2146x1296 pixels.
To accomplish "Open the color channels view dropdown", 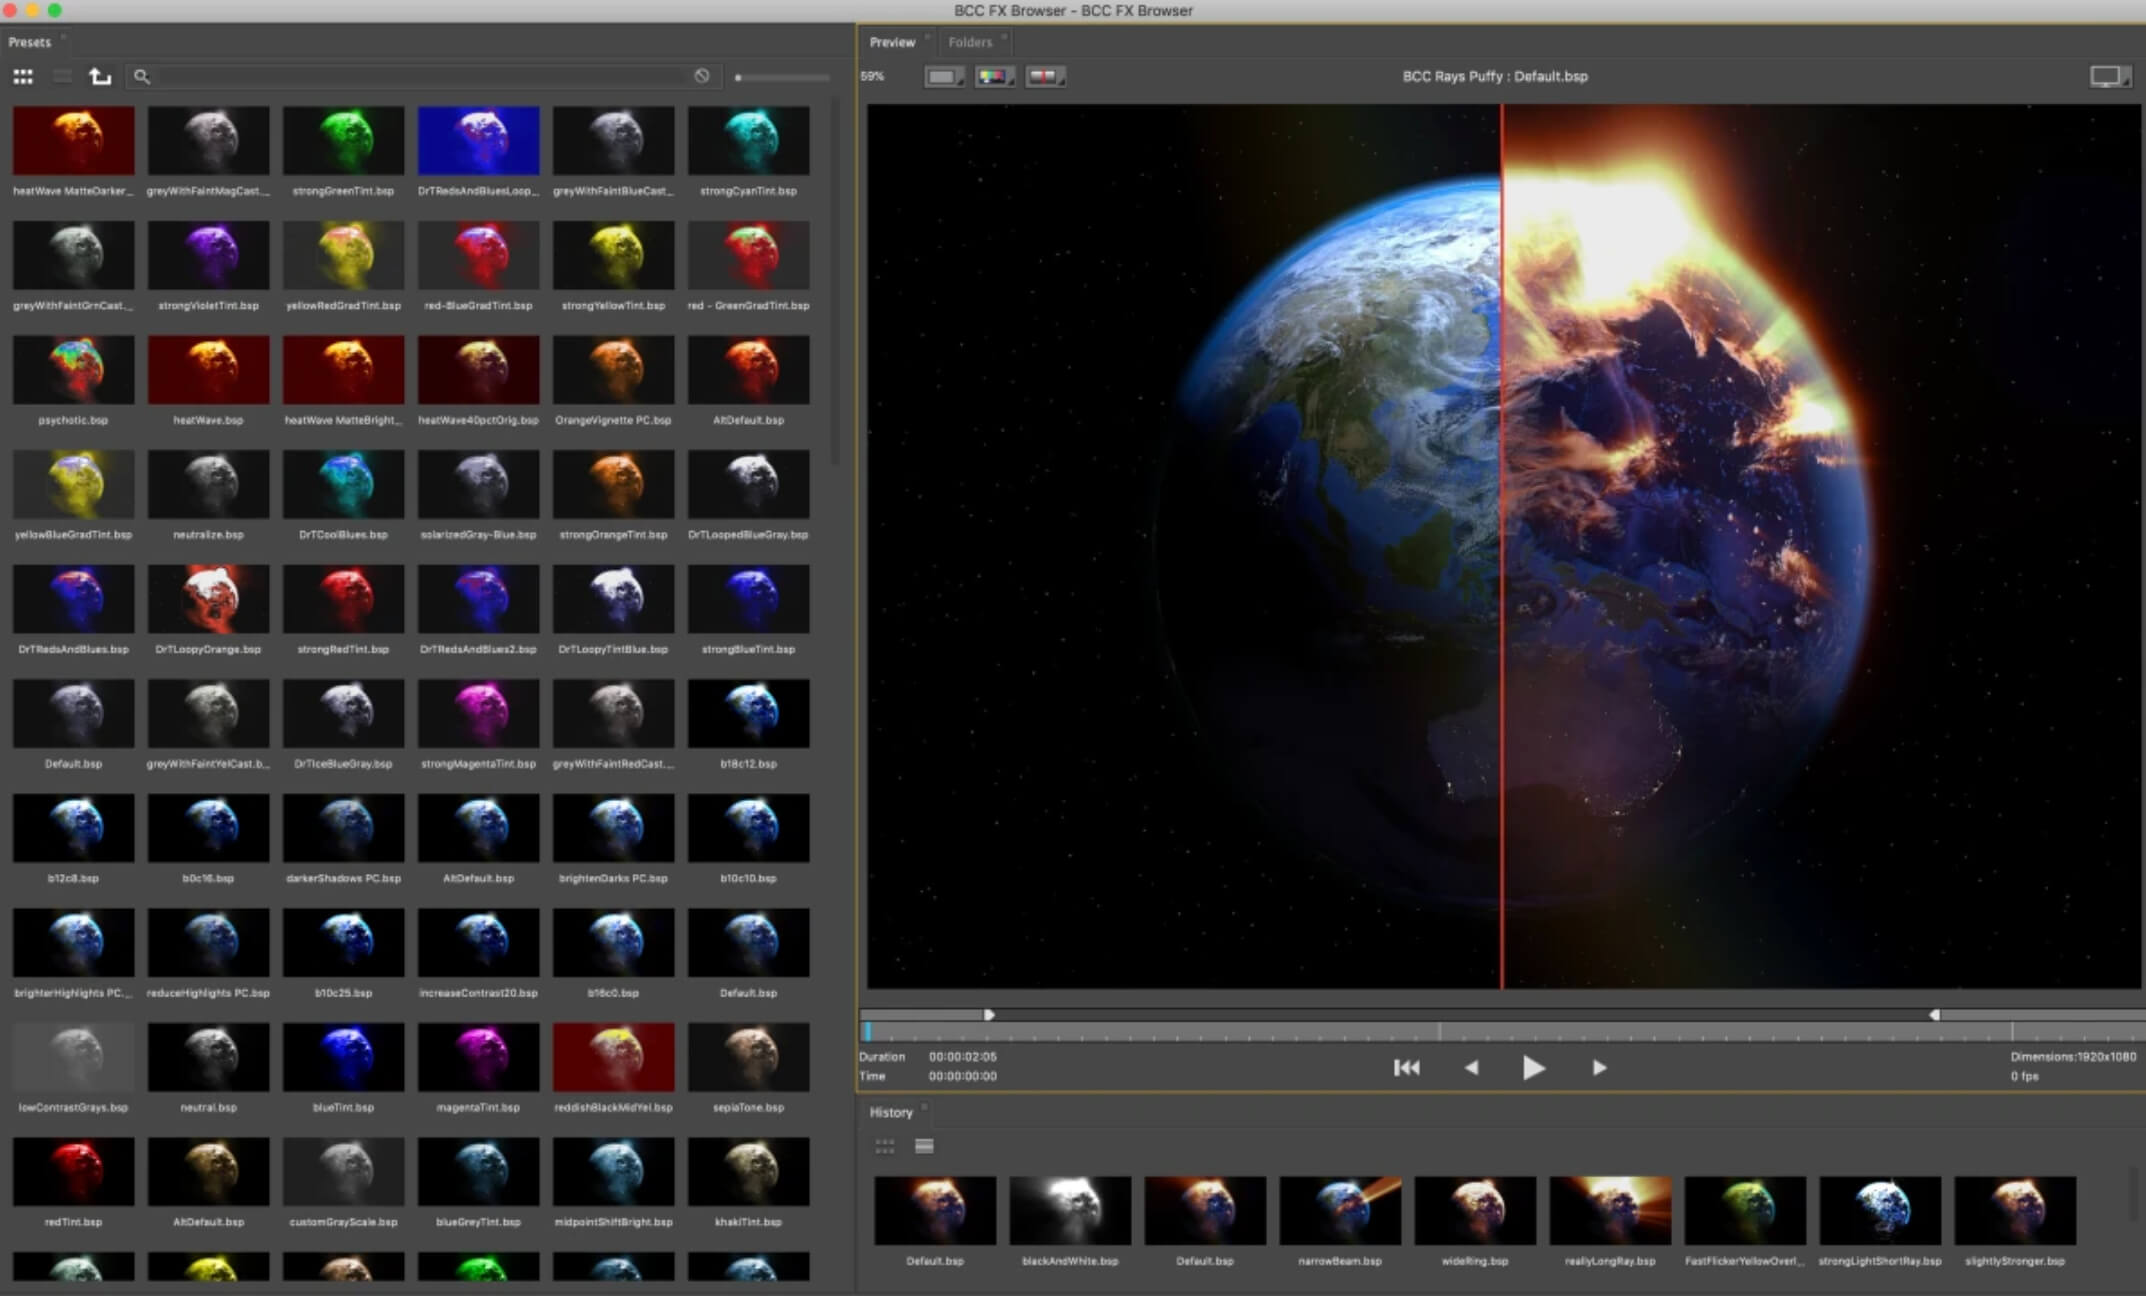I will 994,76.
